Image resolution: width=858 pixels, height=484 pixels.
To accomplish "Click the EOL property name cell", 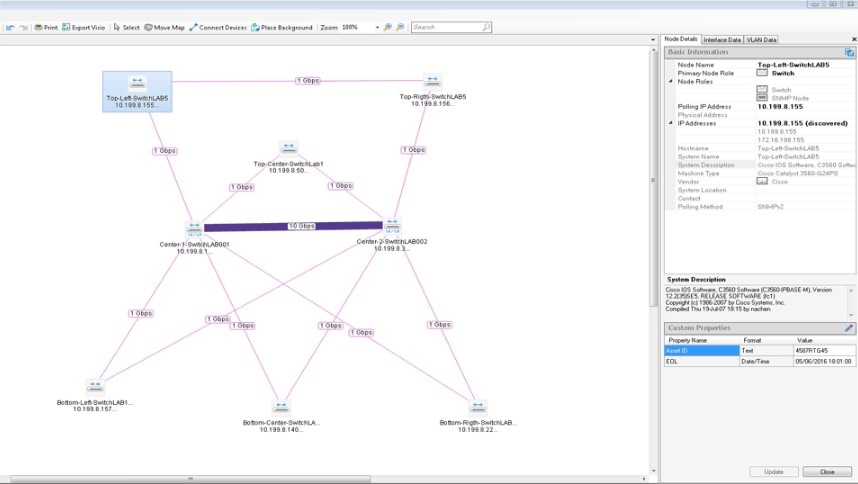I will coord(702,361).
